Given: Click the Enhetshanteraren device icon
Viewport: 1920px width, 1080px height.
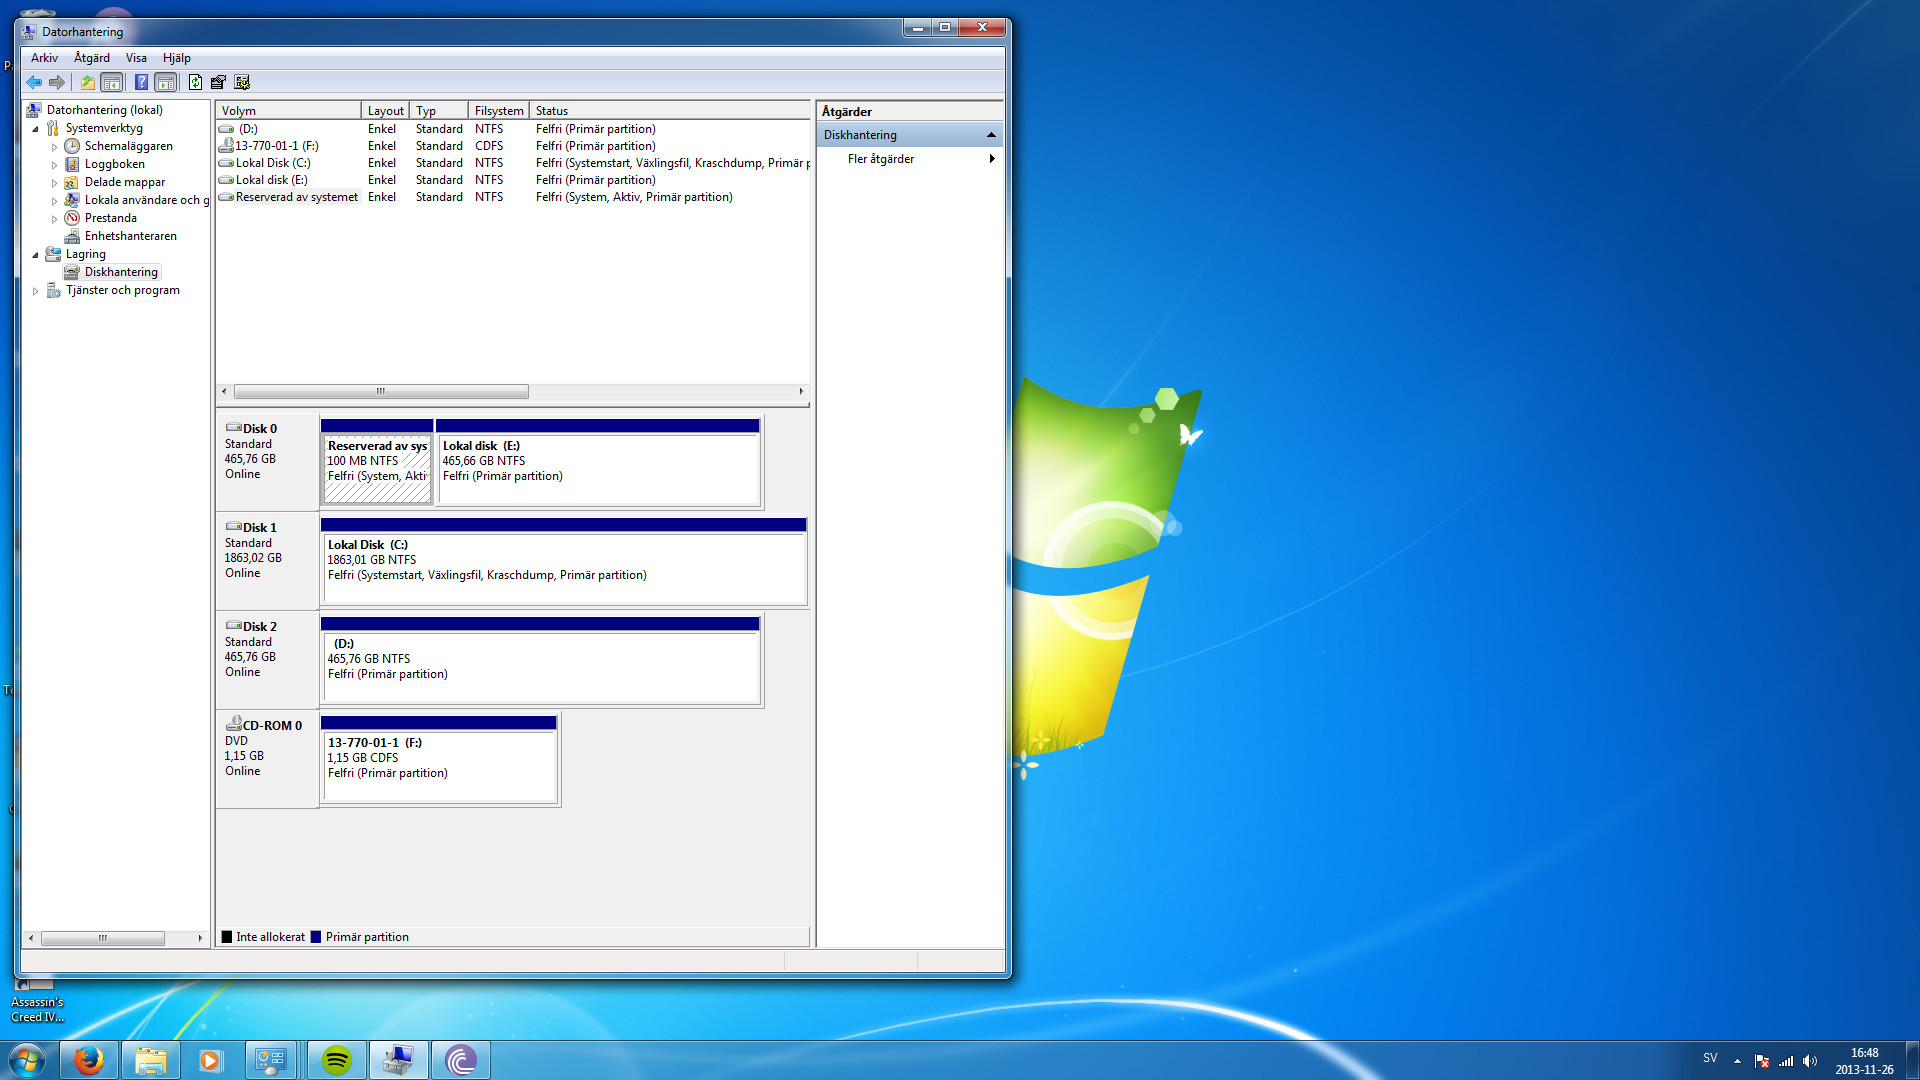Looking at the screenshot, I should point(72,236).
